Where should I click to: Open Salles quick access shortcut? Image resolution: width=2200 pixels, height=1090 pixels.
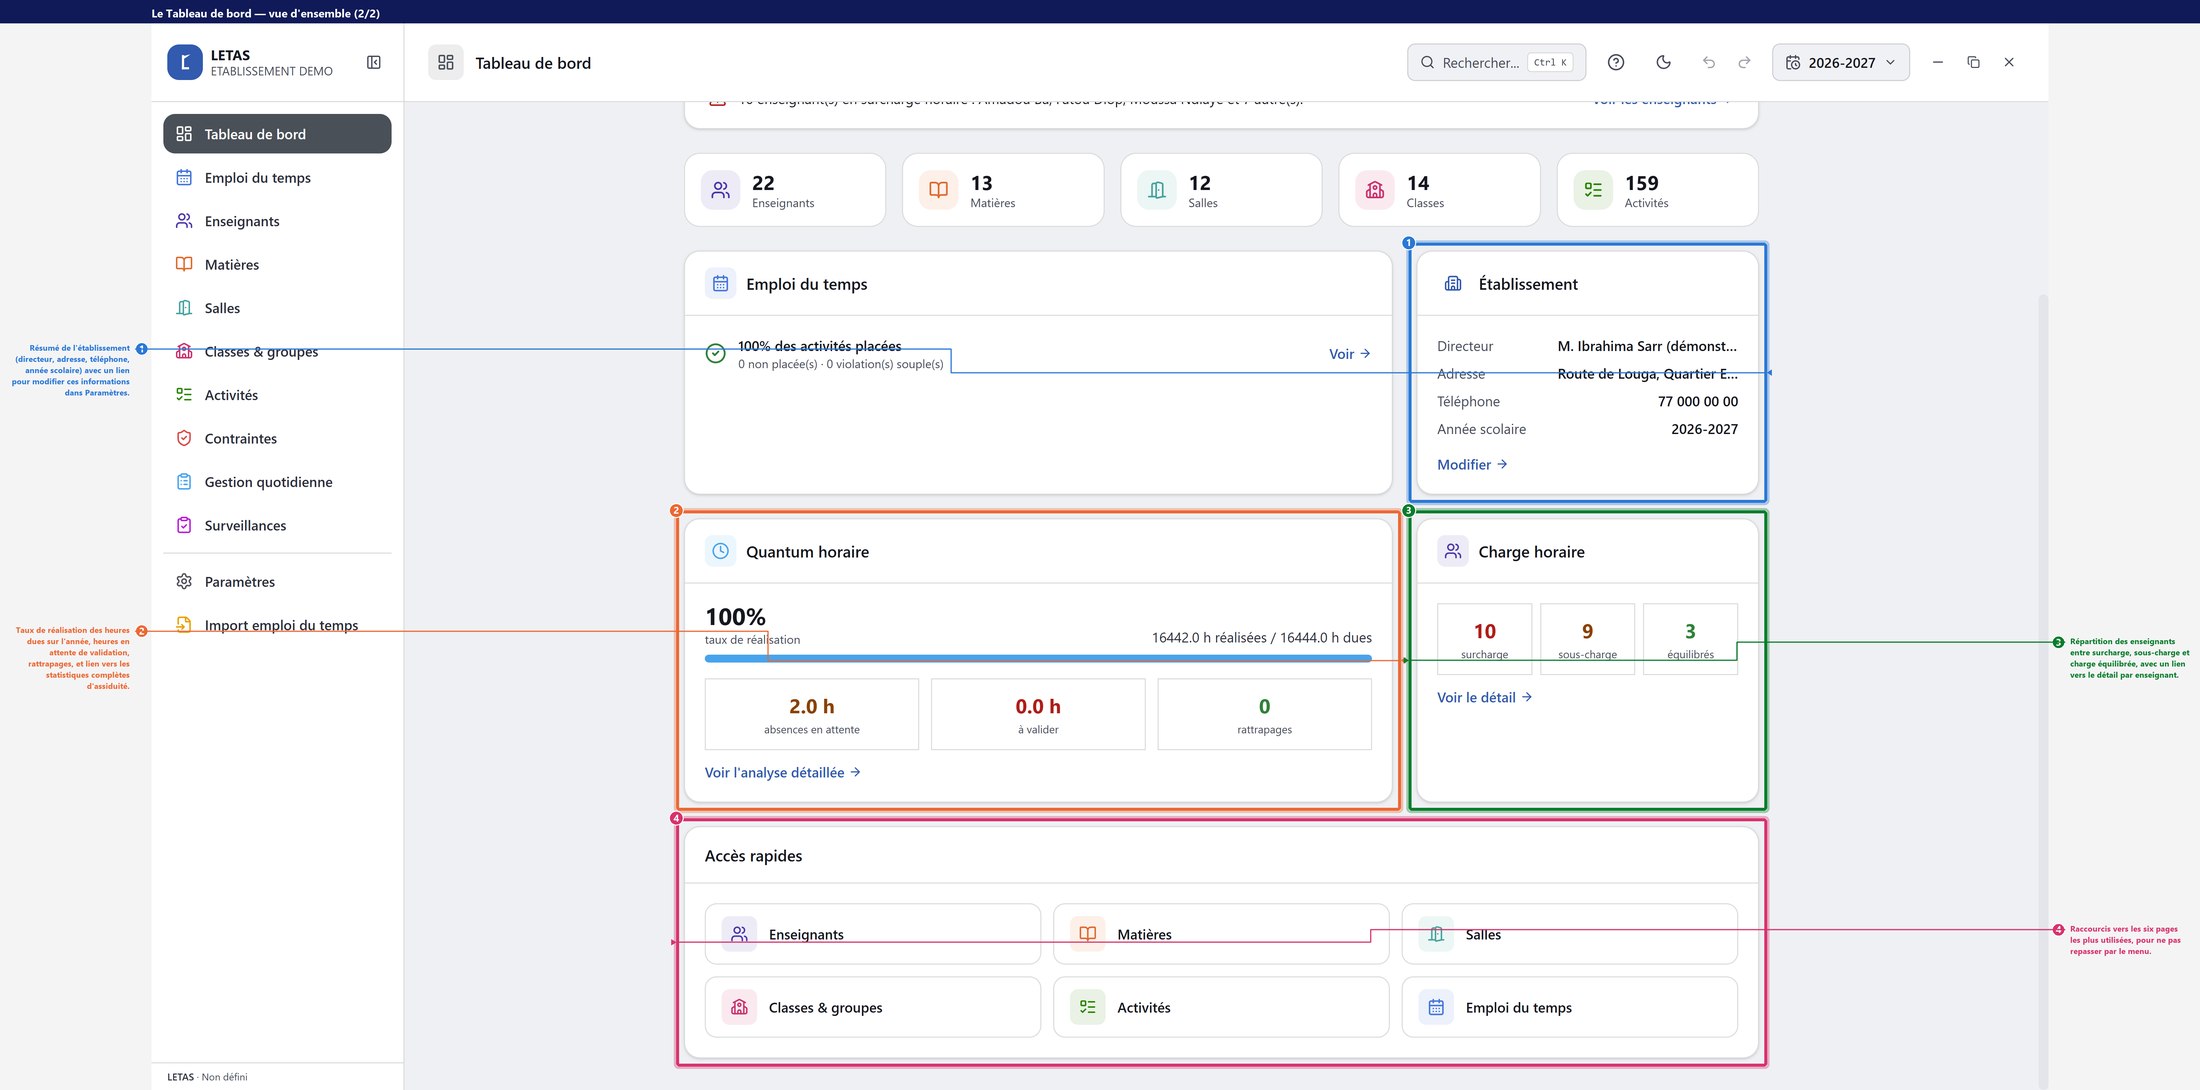[1570, 934]
